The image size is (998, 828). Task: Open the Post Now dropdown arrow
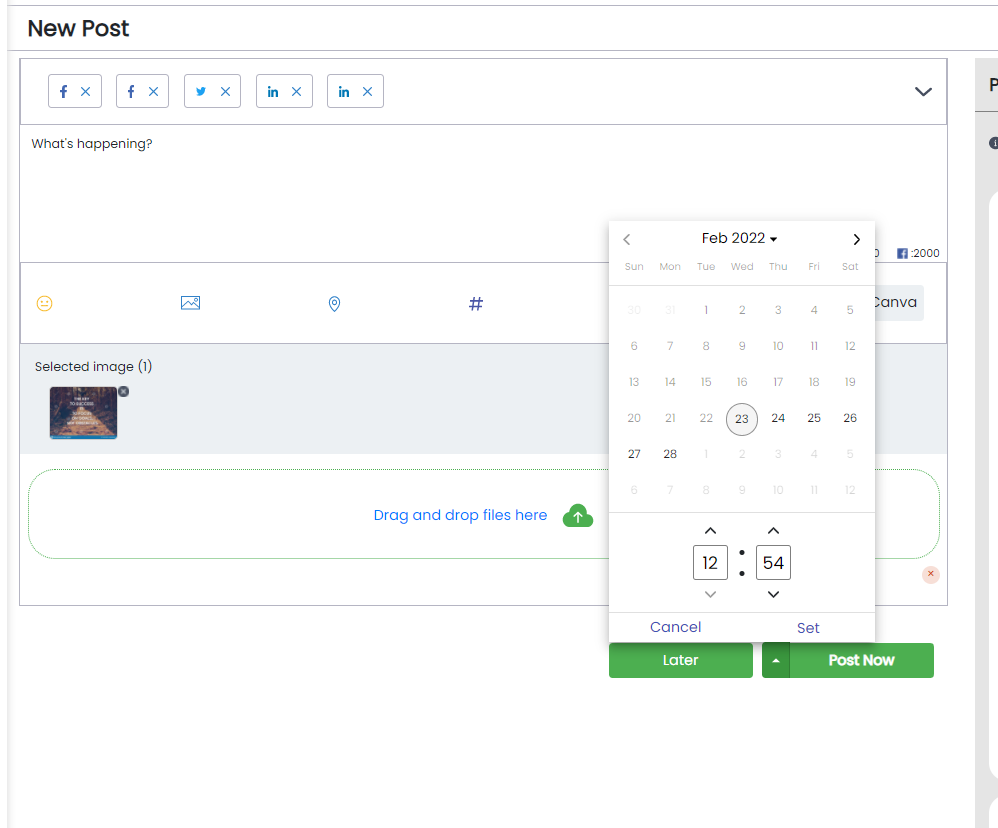pyautogui.click(x=776, y=660)
